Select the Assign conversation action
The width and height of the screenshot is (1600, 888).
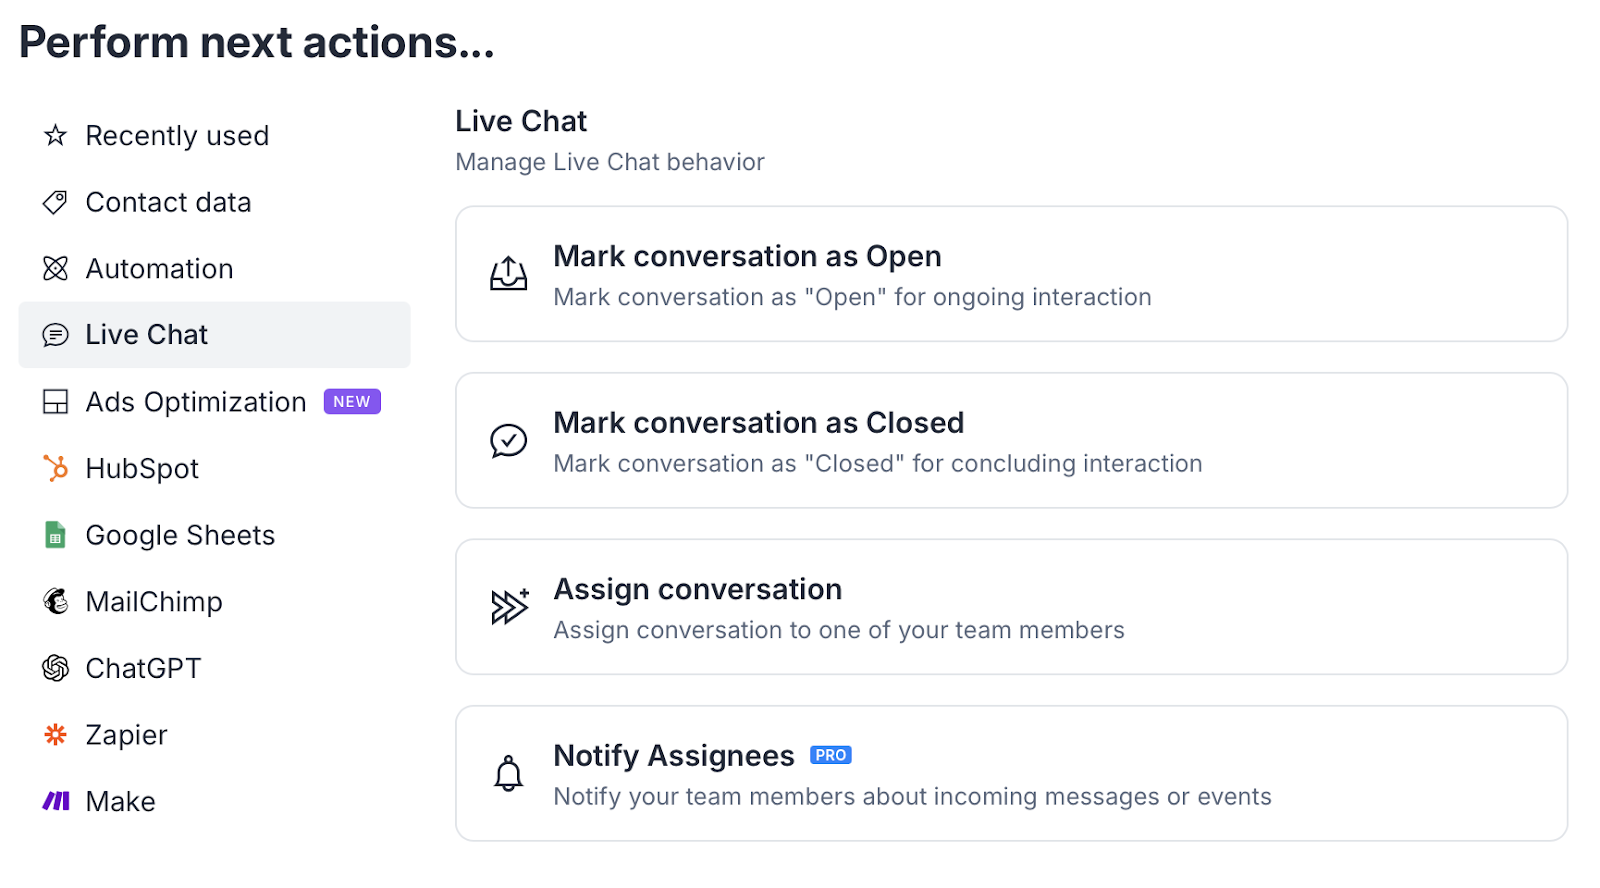[1010, 607]
